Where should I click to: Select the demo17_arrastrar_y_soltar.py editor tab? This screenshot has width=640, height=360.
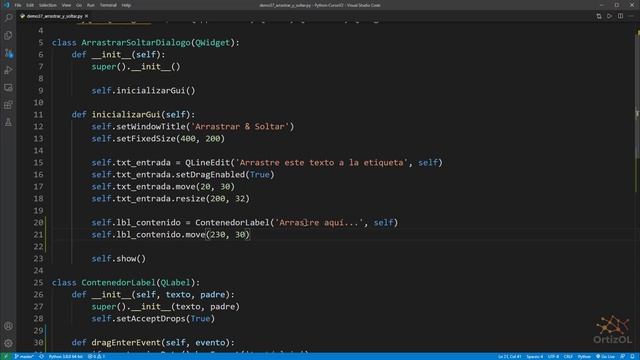54,16
